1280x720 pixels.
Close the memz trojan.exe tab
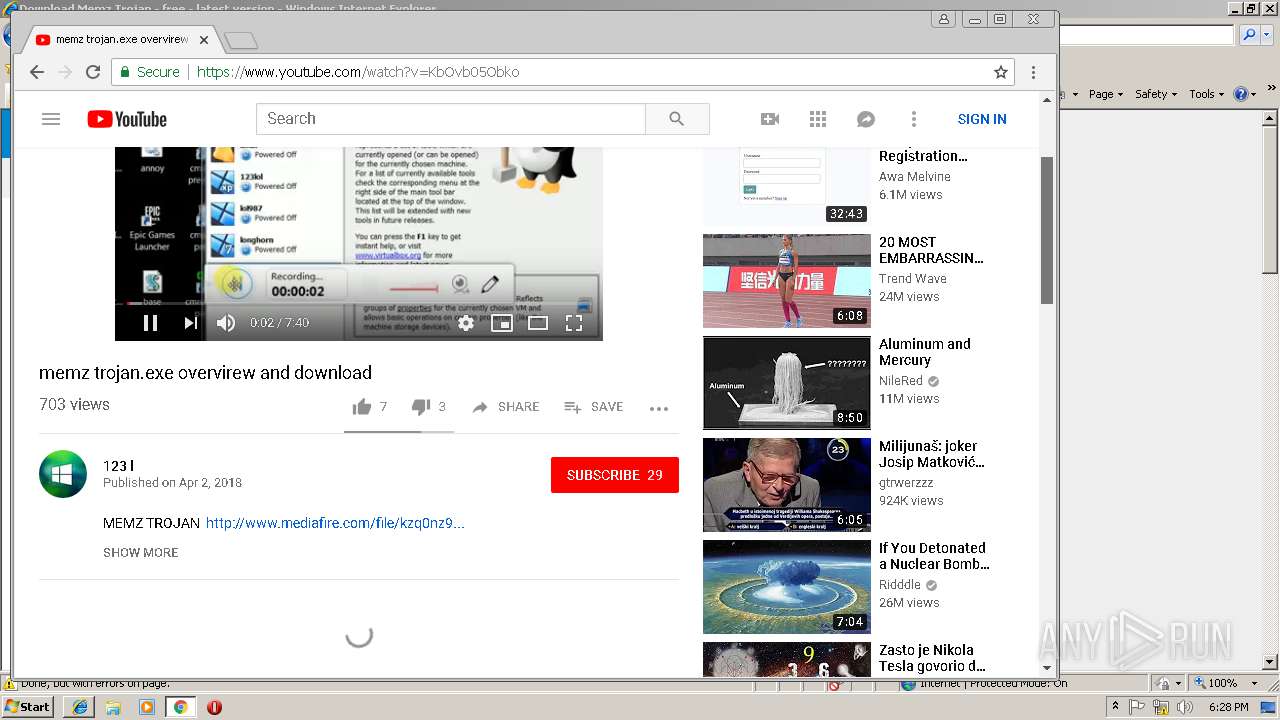click(x=204, y=40)
